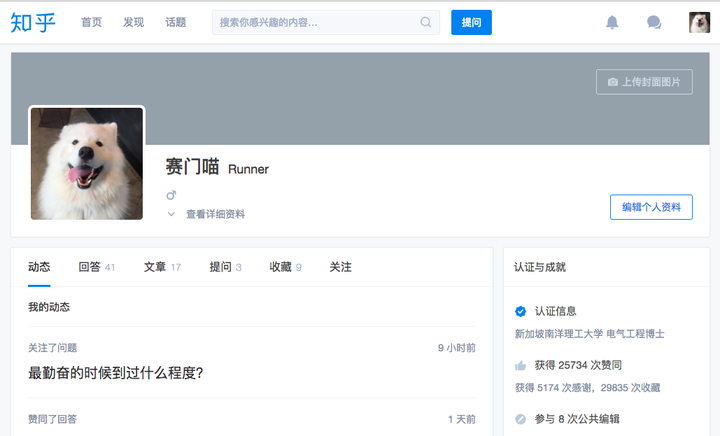
Task: Click 认证信息 label
Action: [x=555, y=311]
